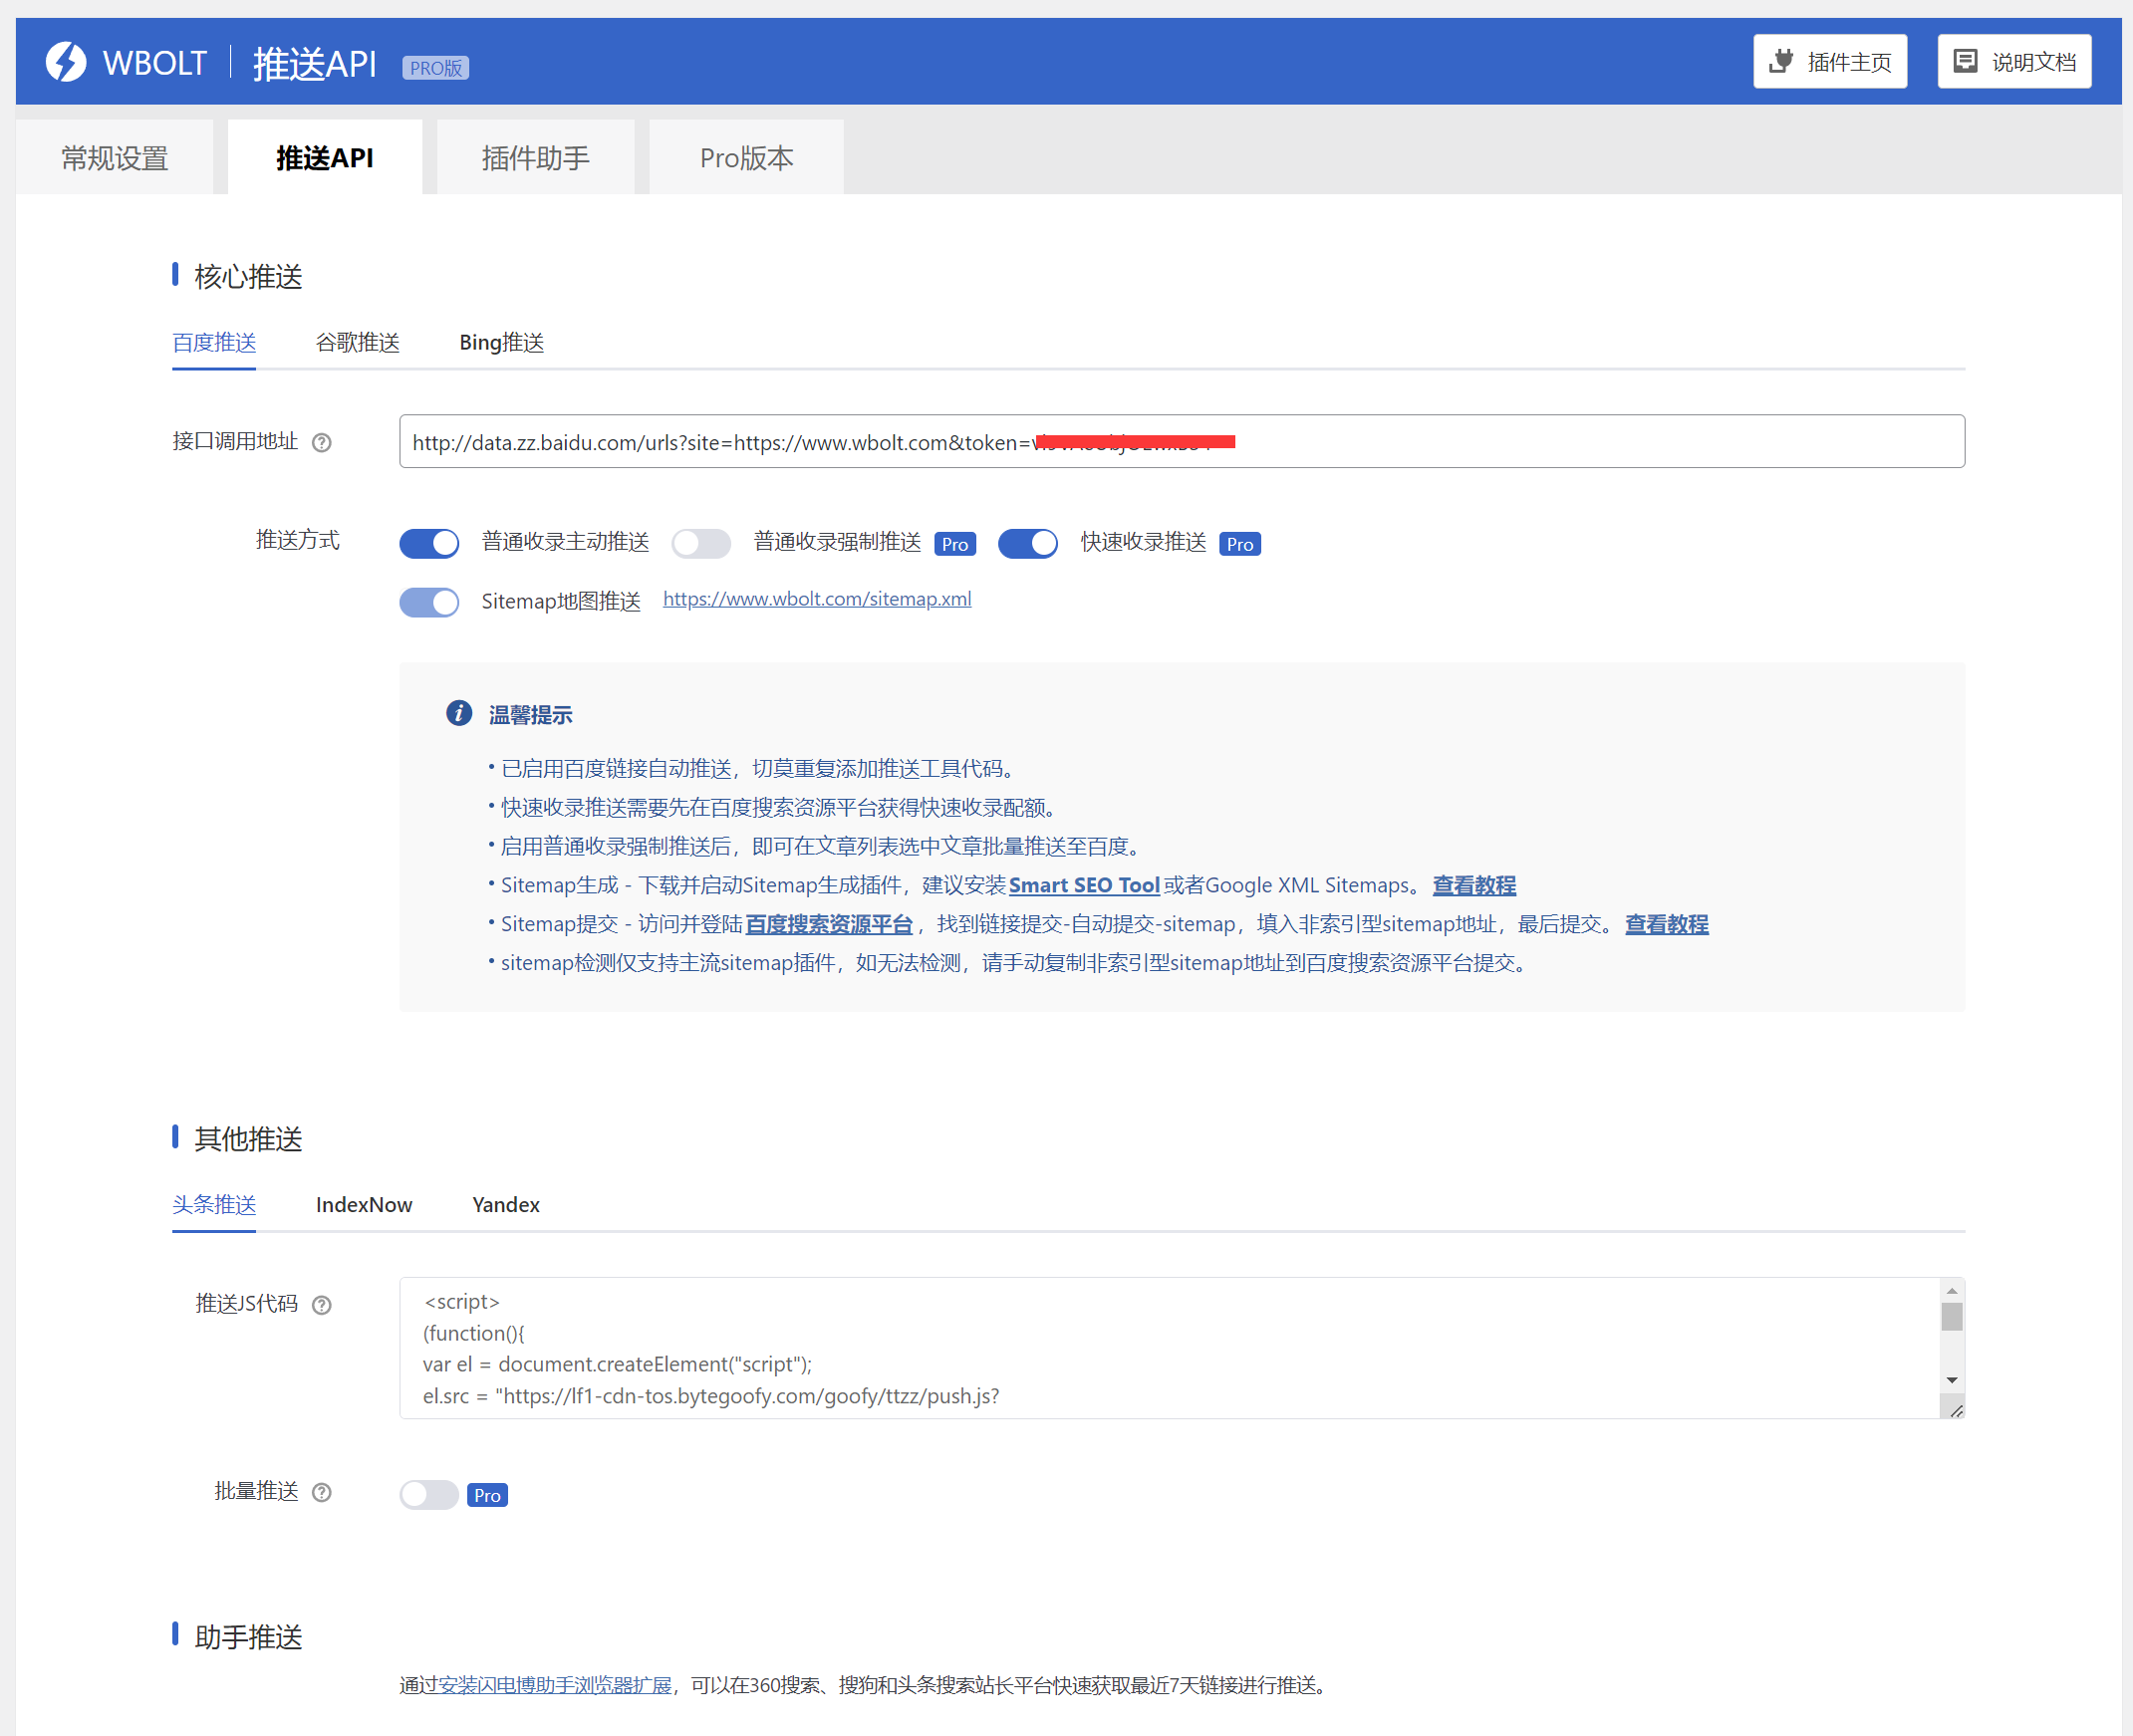The image size is (2133, 1736).
Task: Open 查看教程 link in Sitemap提交 line
Action: point(1667,924)
